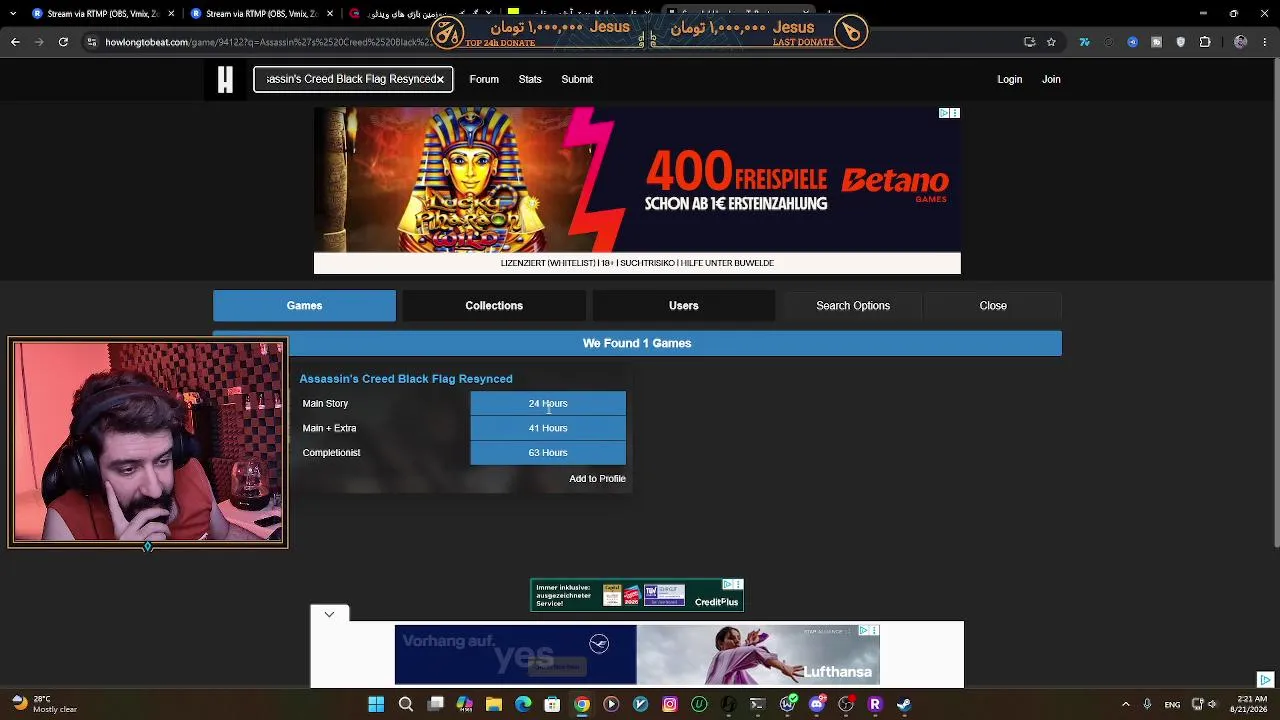Open Microsoft Store from the taskbar
This screenshot has width=1280, height=720.
pyautogui.click(x=552, y=705)
